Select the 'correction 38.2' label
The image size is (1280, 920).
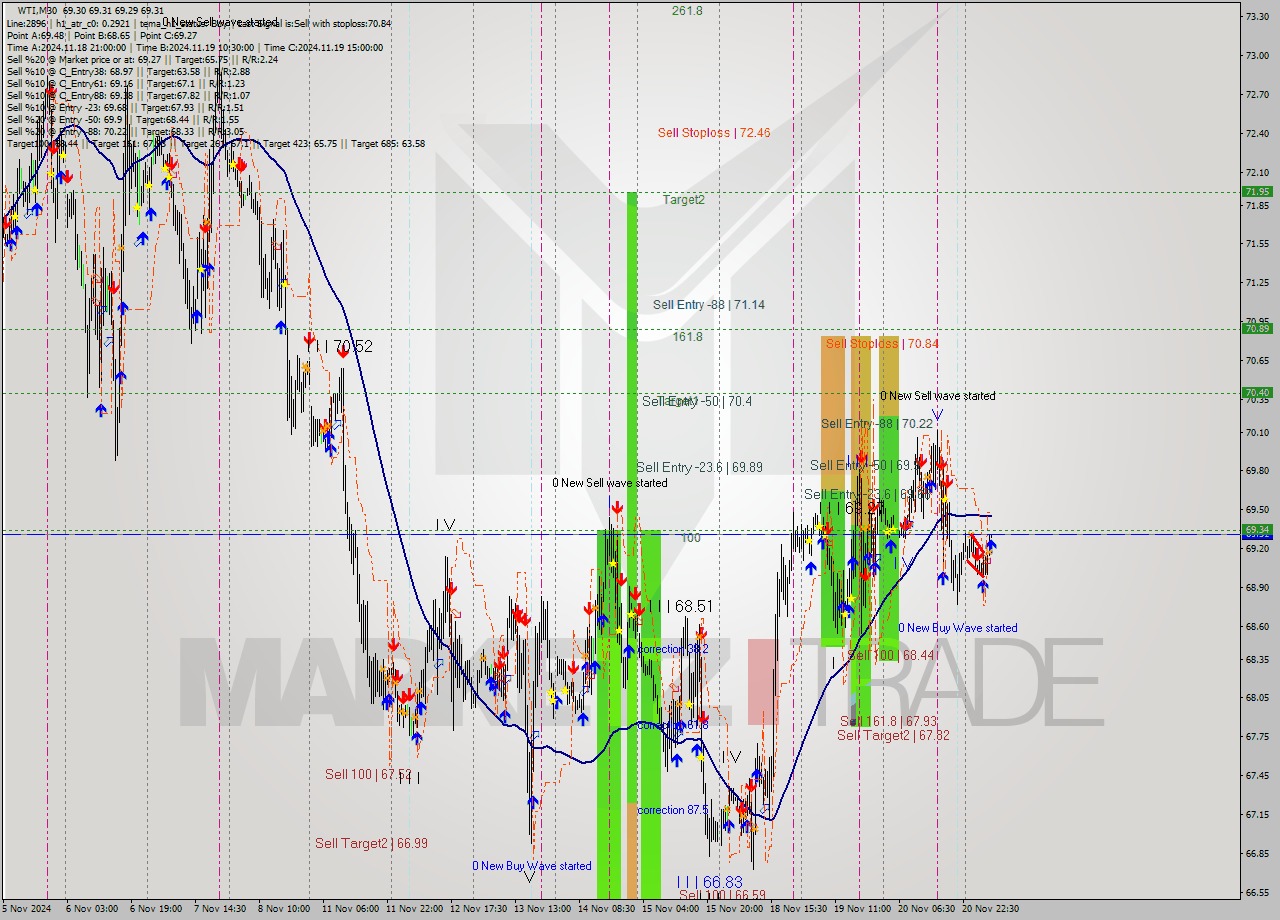point(673,649)
